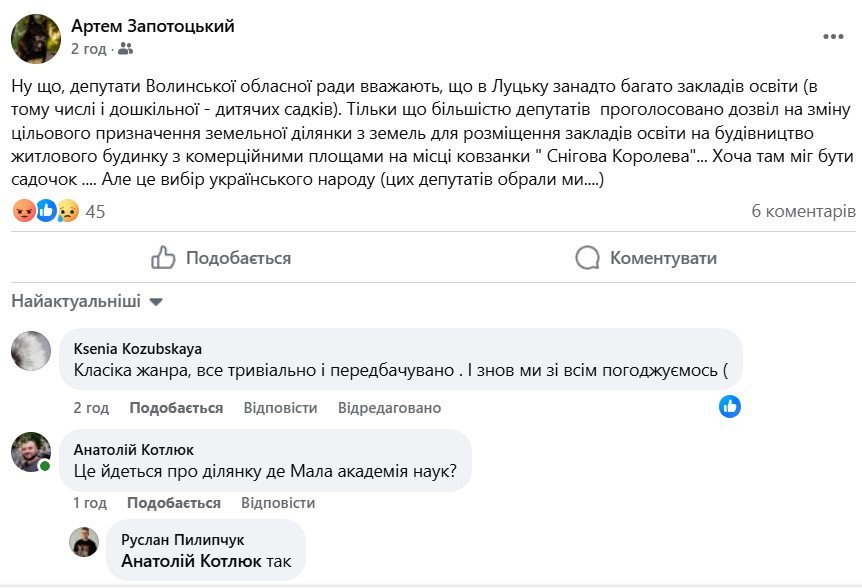Click the reaction count 45
862x588 pixels.
(x=96, y=211)
